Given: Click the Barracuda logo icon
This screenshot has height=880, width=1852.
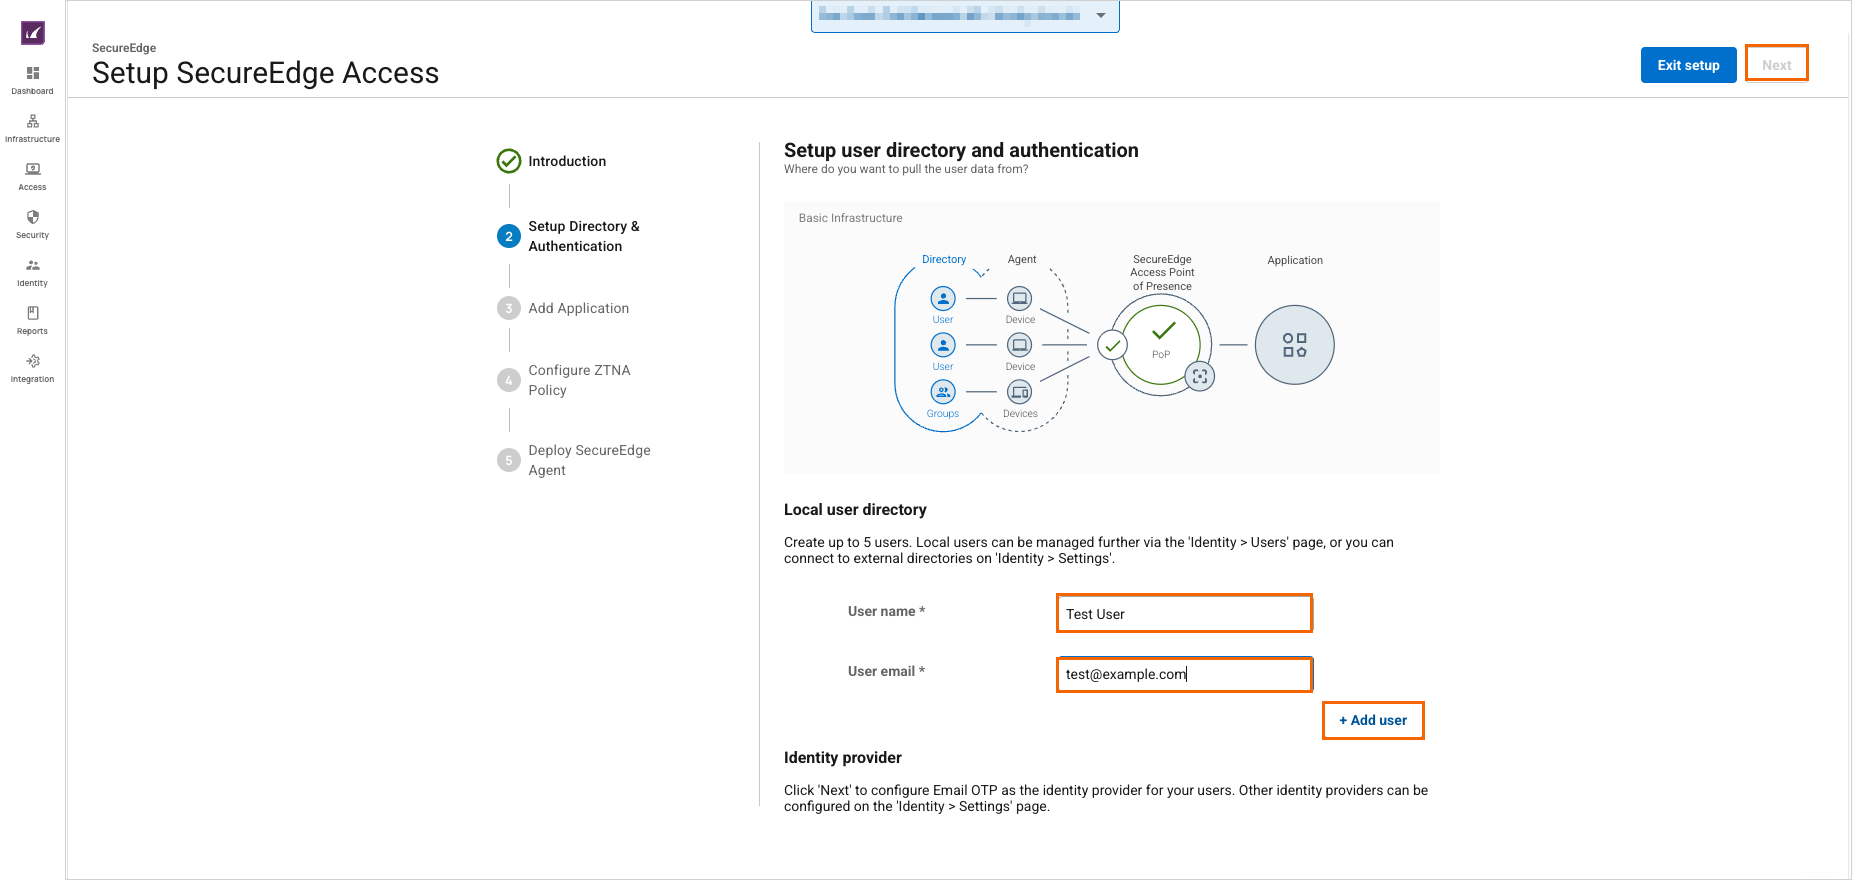Looking at the screenshot, I should (x=33, y=33).
